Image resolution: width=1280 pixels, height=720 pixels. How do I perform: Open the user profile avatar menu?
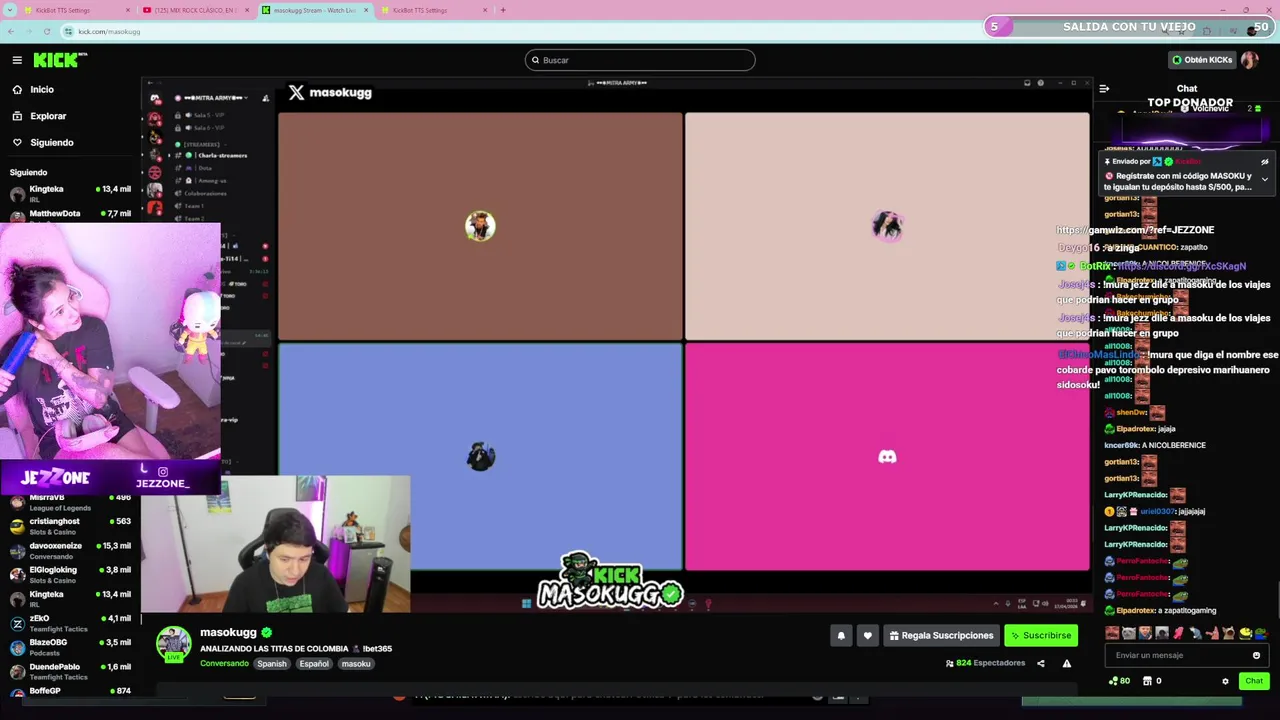1250,60
